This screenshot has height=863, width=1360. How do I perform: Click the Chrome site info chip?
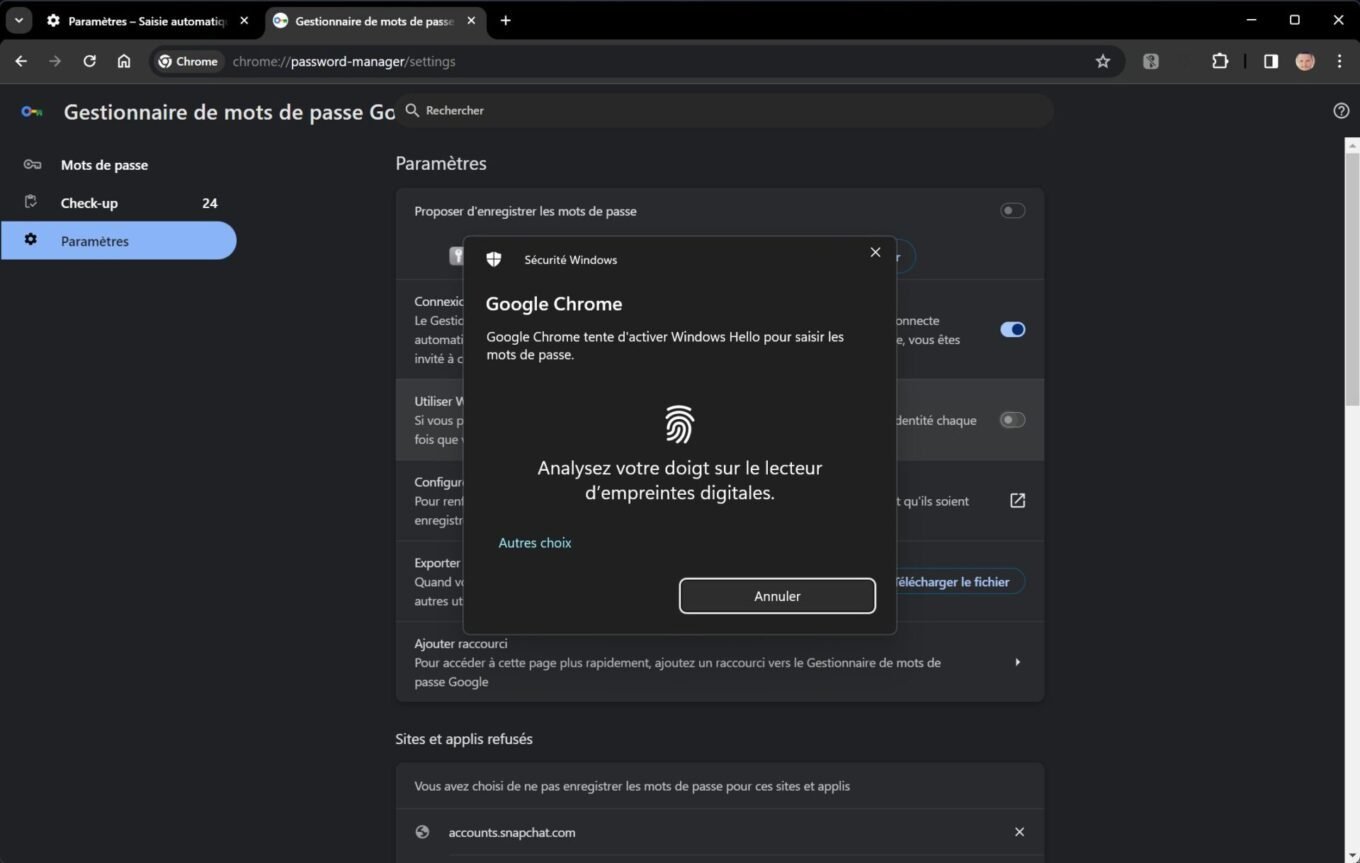pyautogui.click(x=189, y=61)
